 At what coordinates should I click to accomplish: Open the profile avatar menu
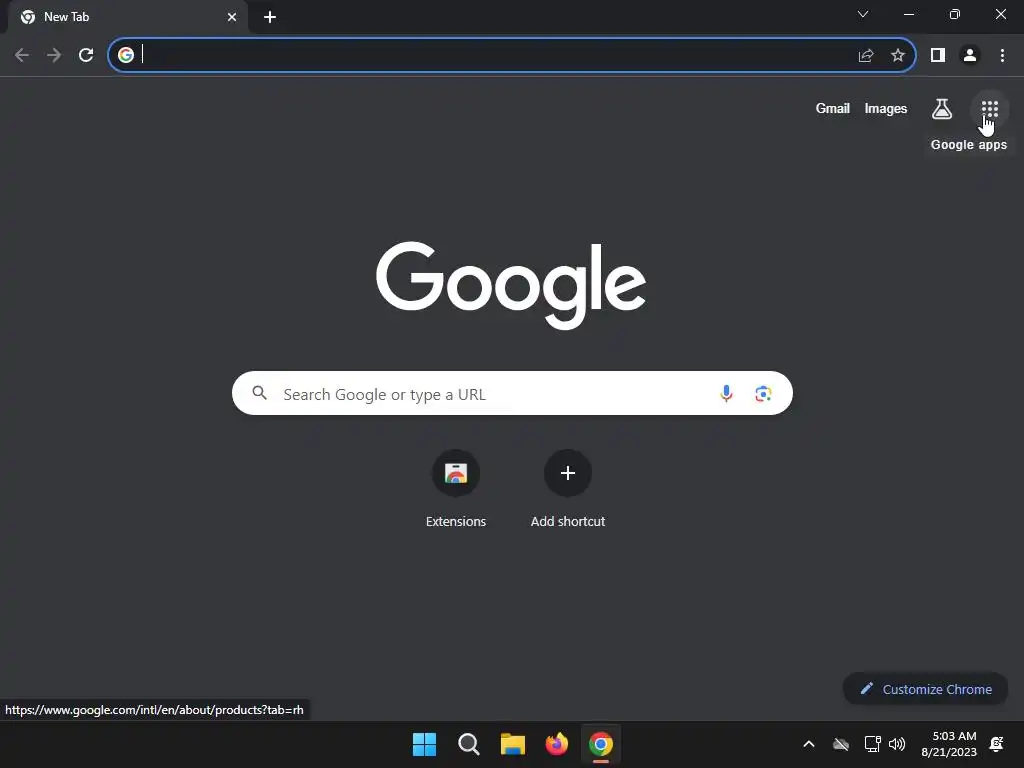click(970, 55)
